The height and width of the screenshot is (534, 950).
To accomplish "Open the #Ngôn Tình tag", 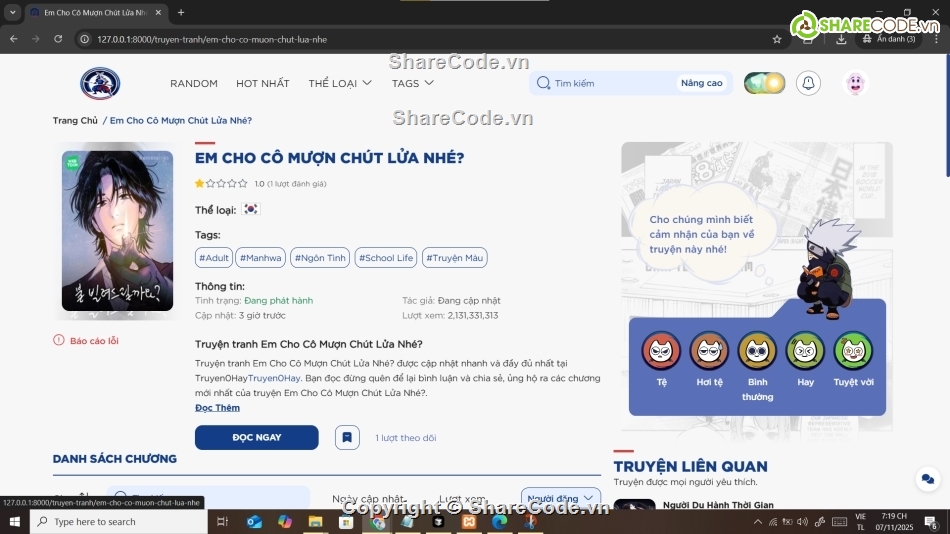I will tap(320, 258).
